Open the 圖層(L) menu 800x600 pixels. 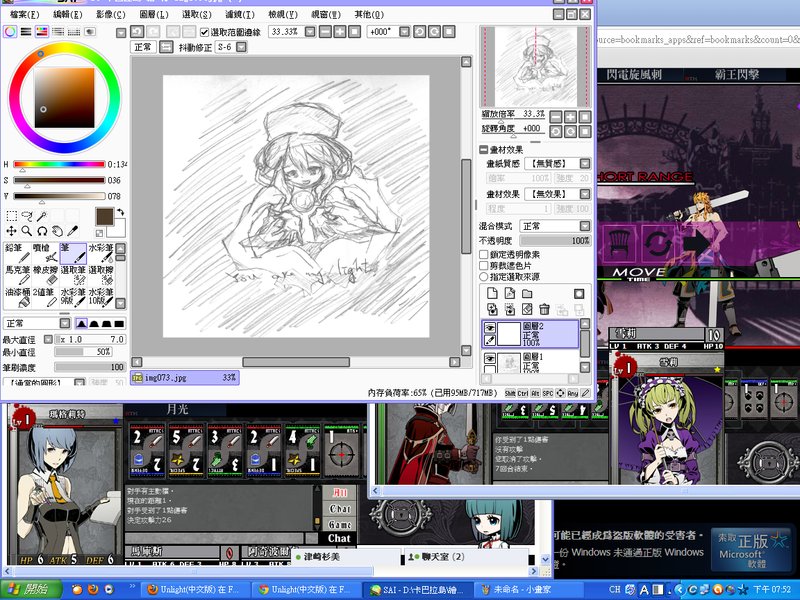[x=154, y=14]
